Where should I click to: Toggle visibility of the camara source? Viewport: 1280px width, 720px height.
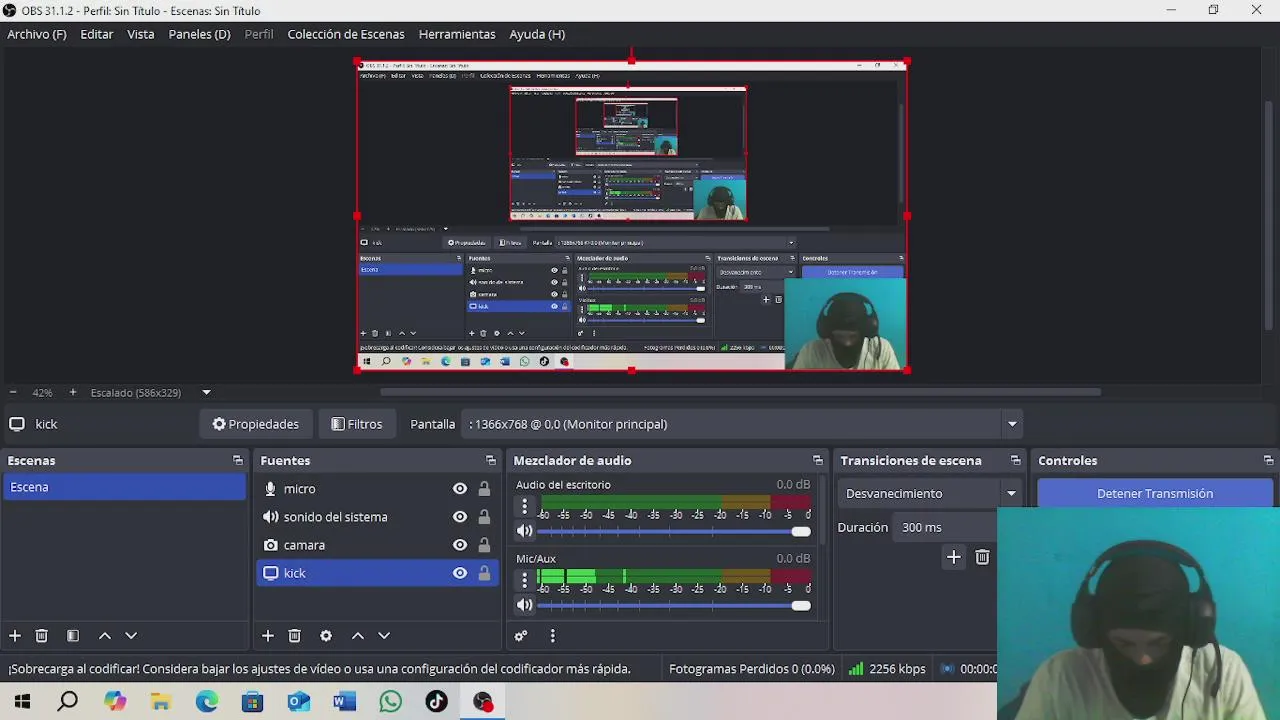(x=459, y=545)
